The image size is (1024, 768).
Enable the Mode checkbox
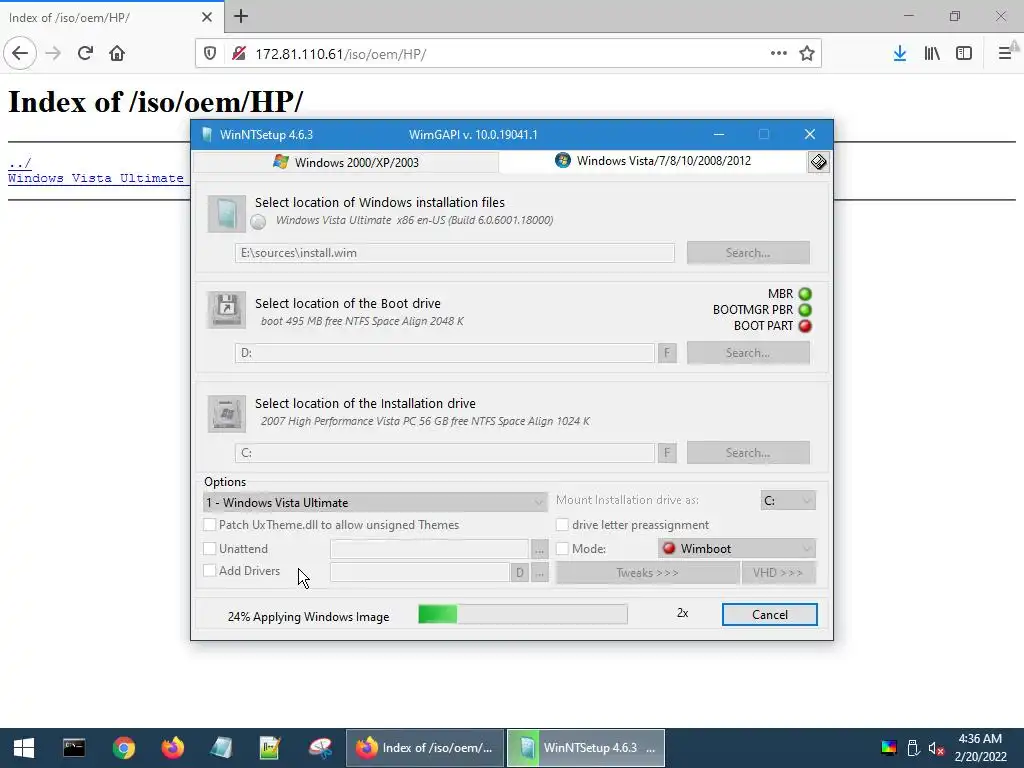point(562,549)
